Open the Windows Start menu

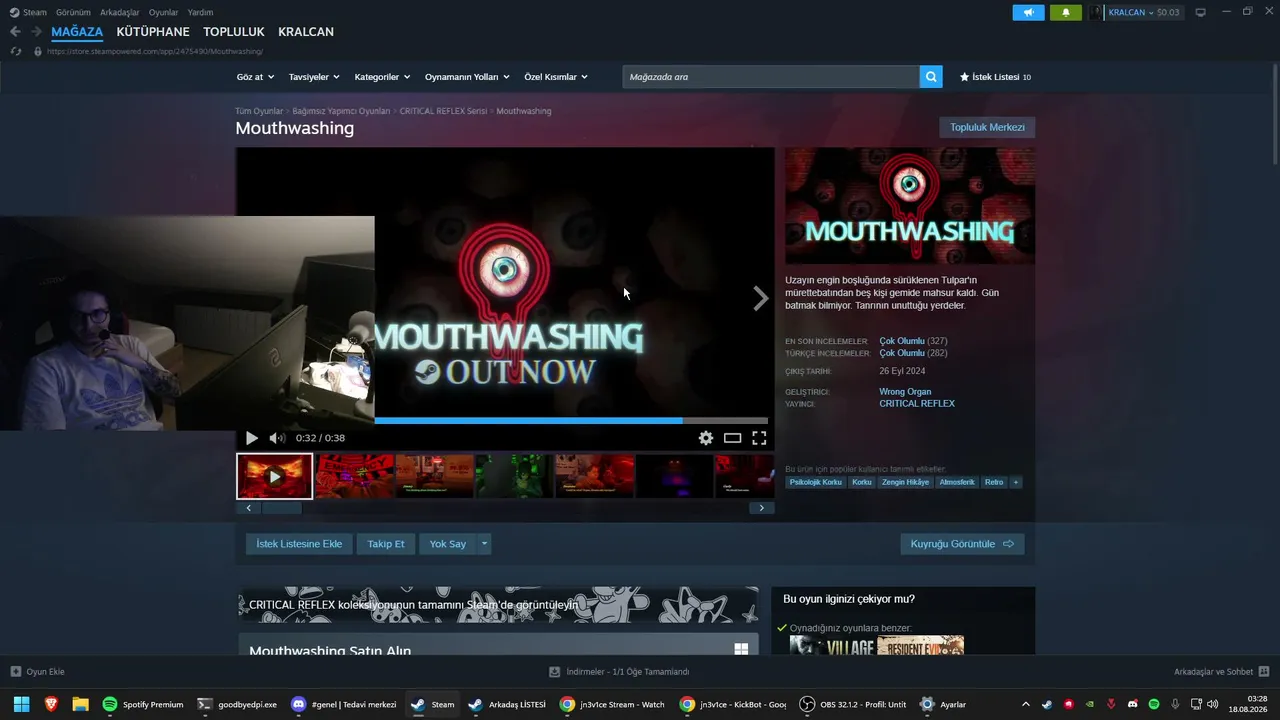21,704
